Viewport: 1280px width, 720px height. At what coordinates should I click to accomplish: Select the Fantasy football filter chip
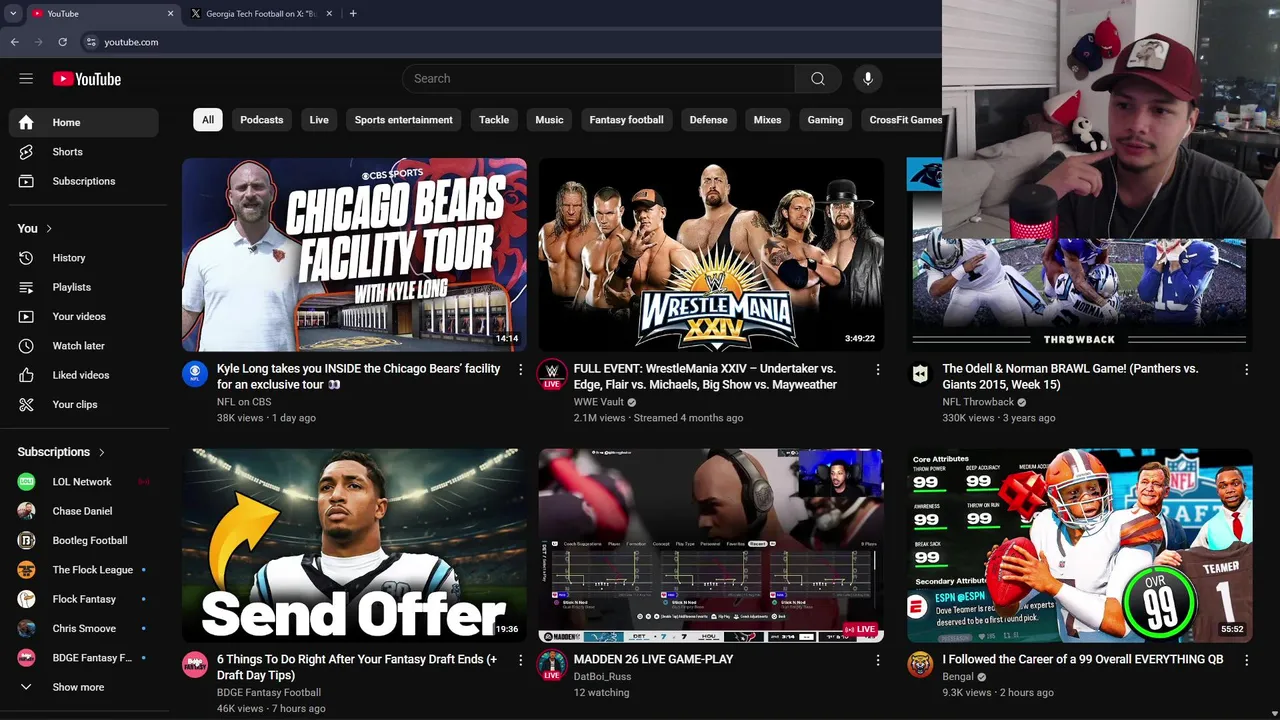626,120
